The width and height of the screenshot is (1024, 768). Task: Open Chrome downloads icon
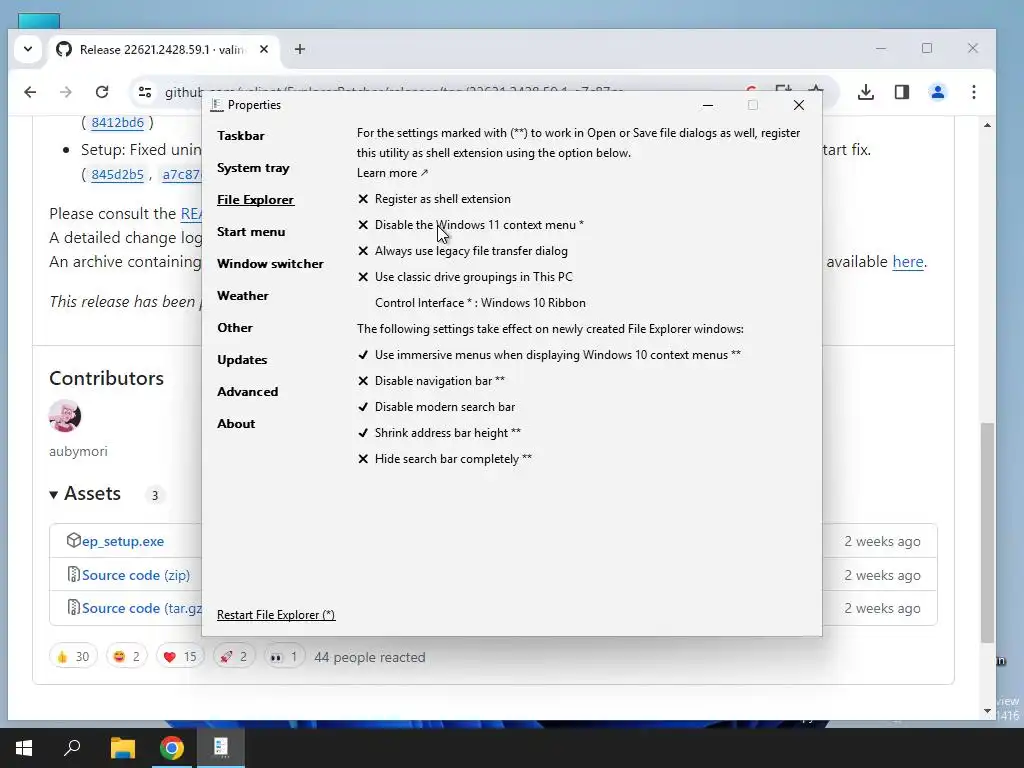pos(866,92)
